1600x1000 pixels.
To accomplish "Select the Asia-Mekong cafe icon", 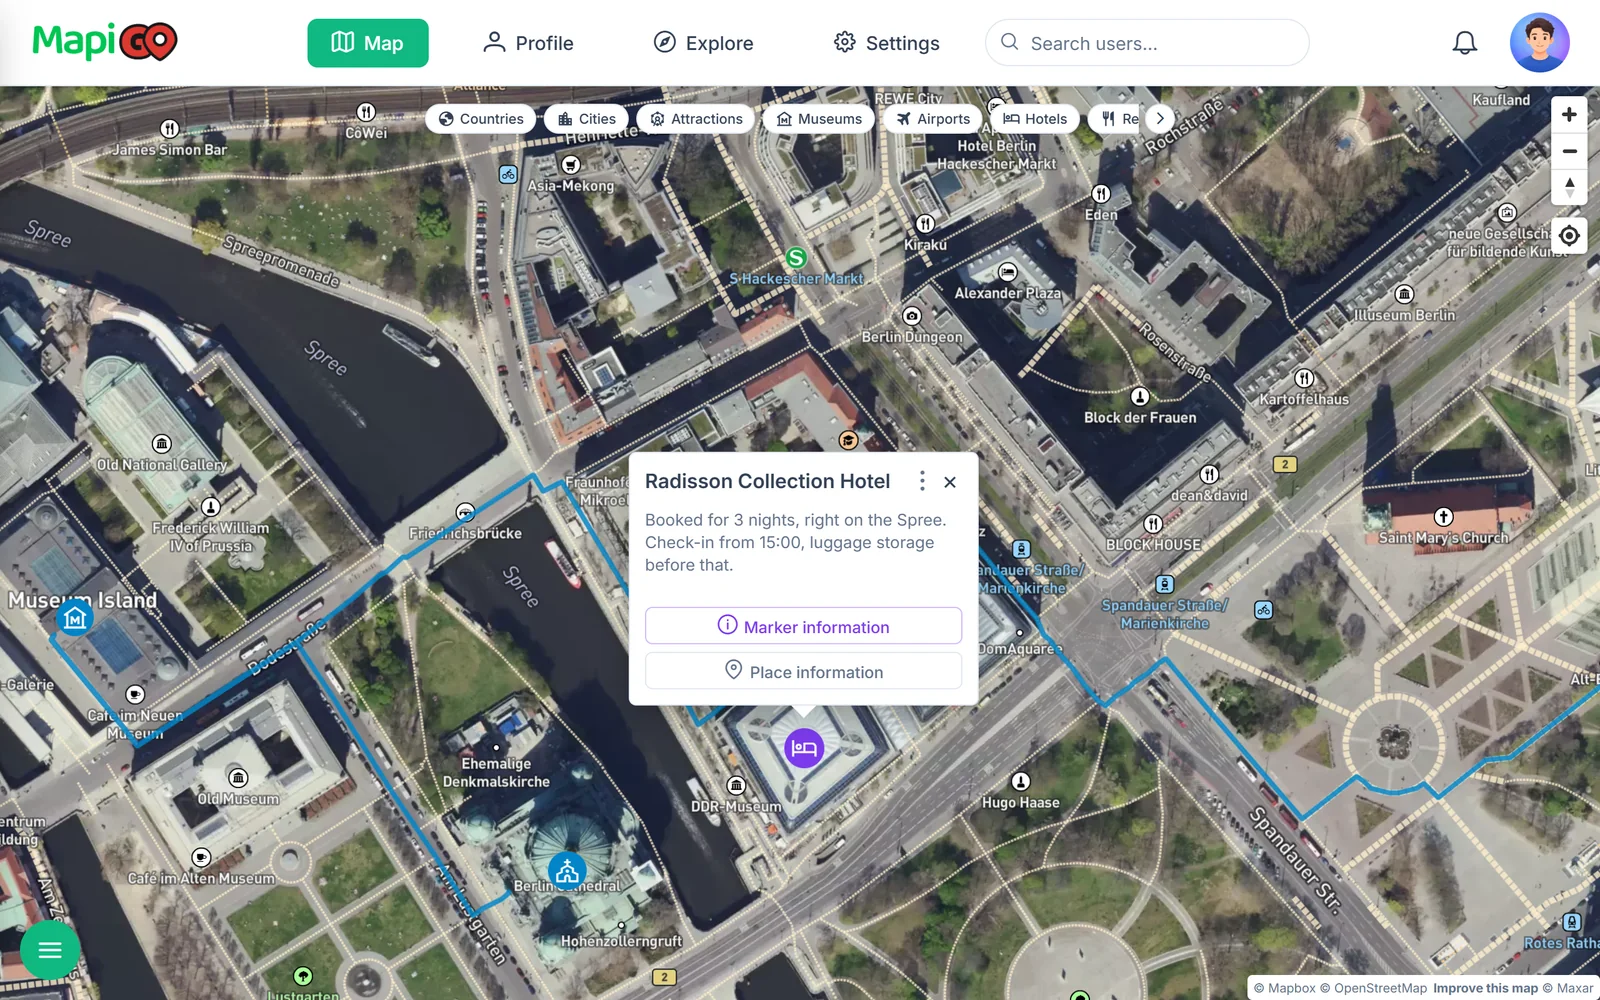I will point(571,165).
